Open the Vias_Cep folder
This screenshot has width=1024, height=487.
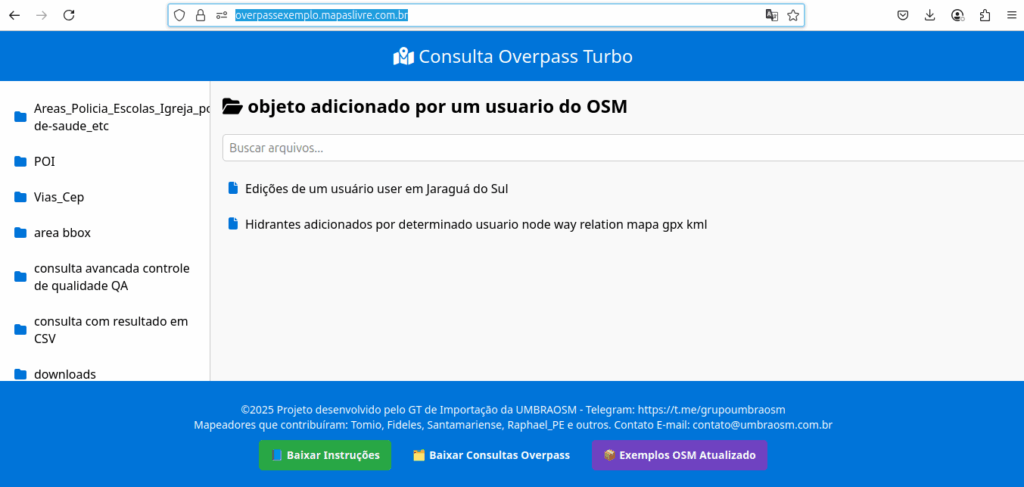(x=59, y=197)
